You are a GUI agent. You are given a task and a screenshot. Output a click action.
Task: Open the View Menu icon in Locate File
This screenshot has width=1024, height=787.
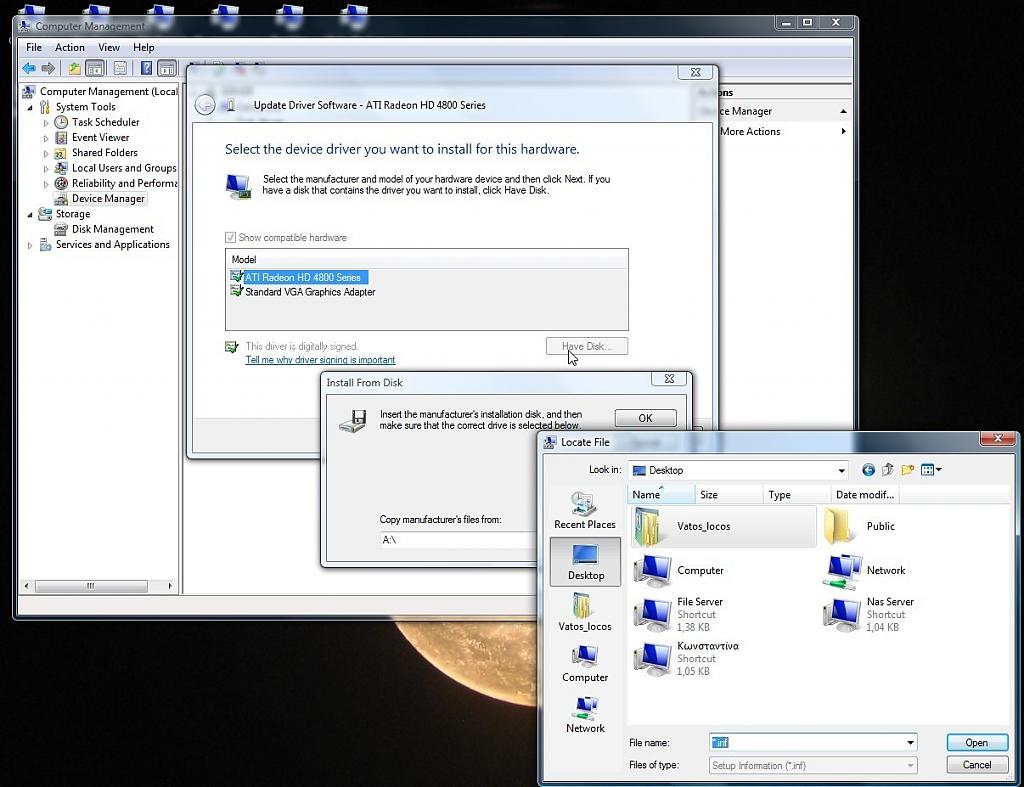pos(931,470)
